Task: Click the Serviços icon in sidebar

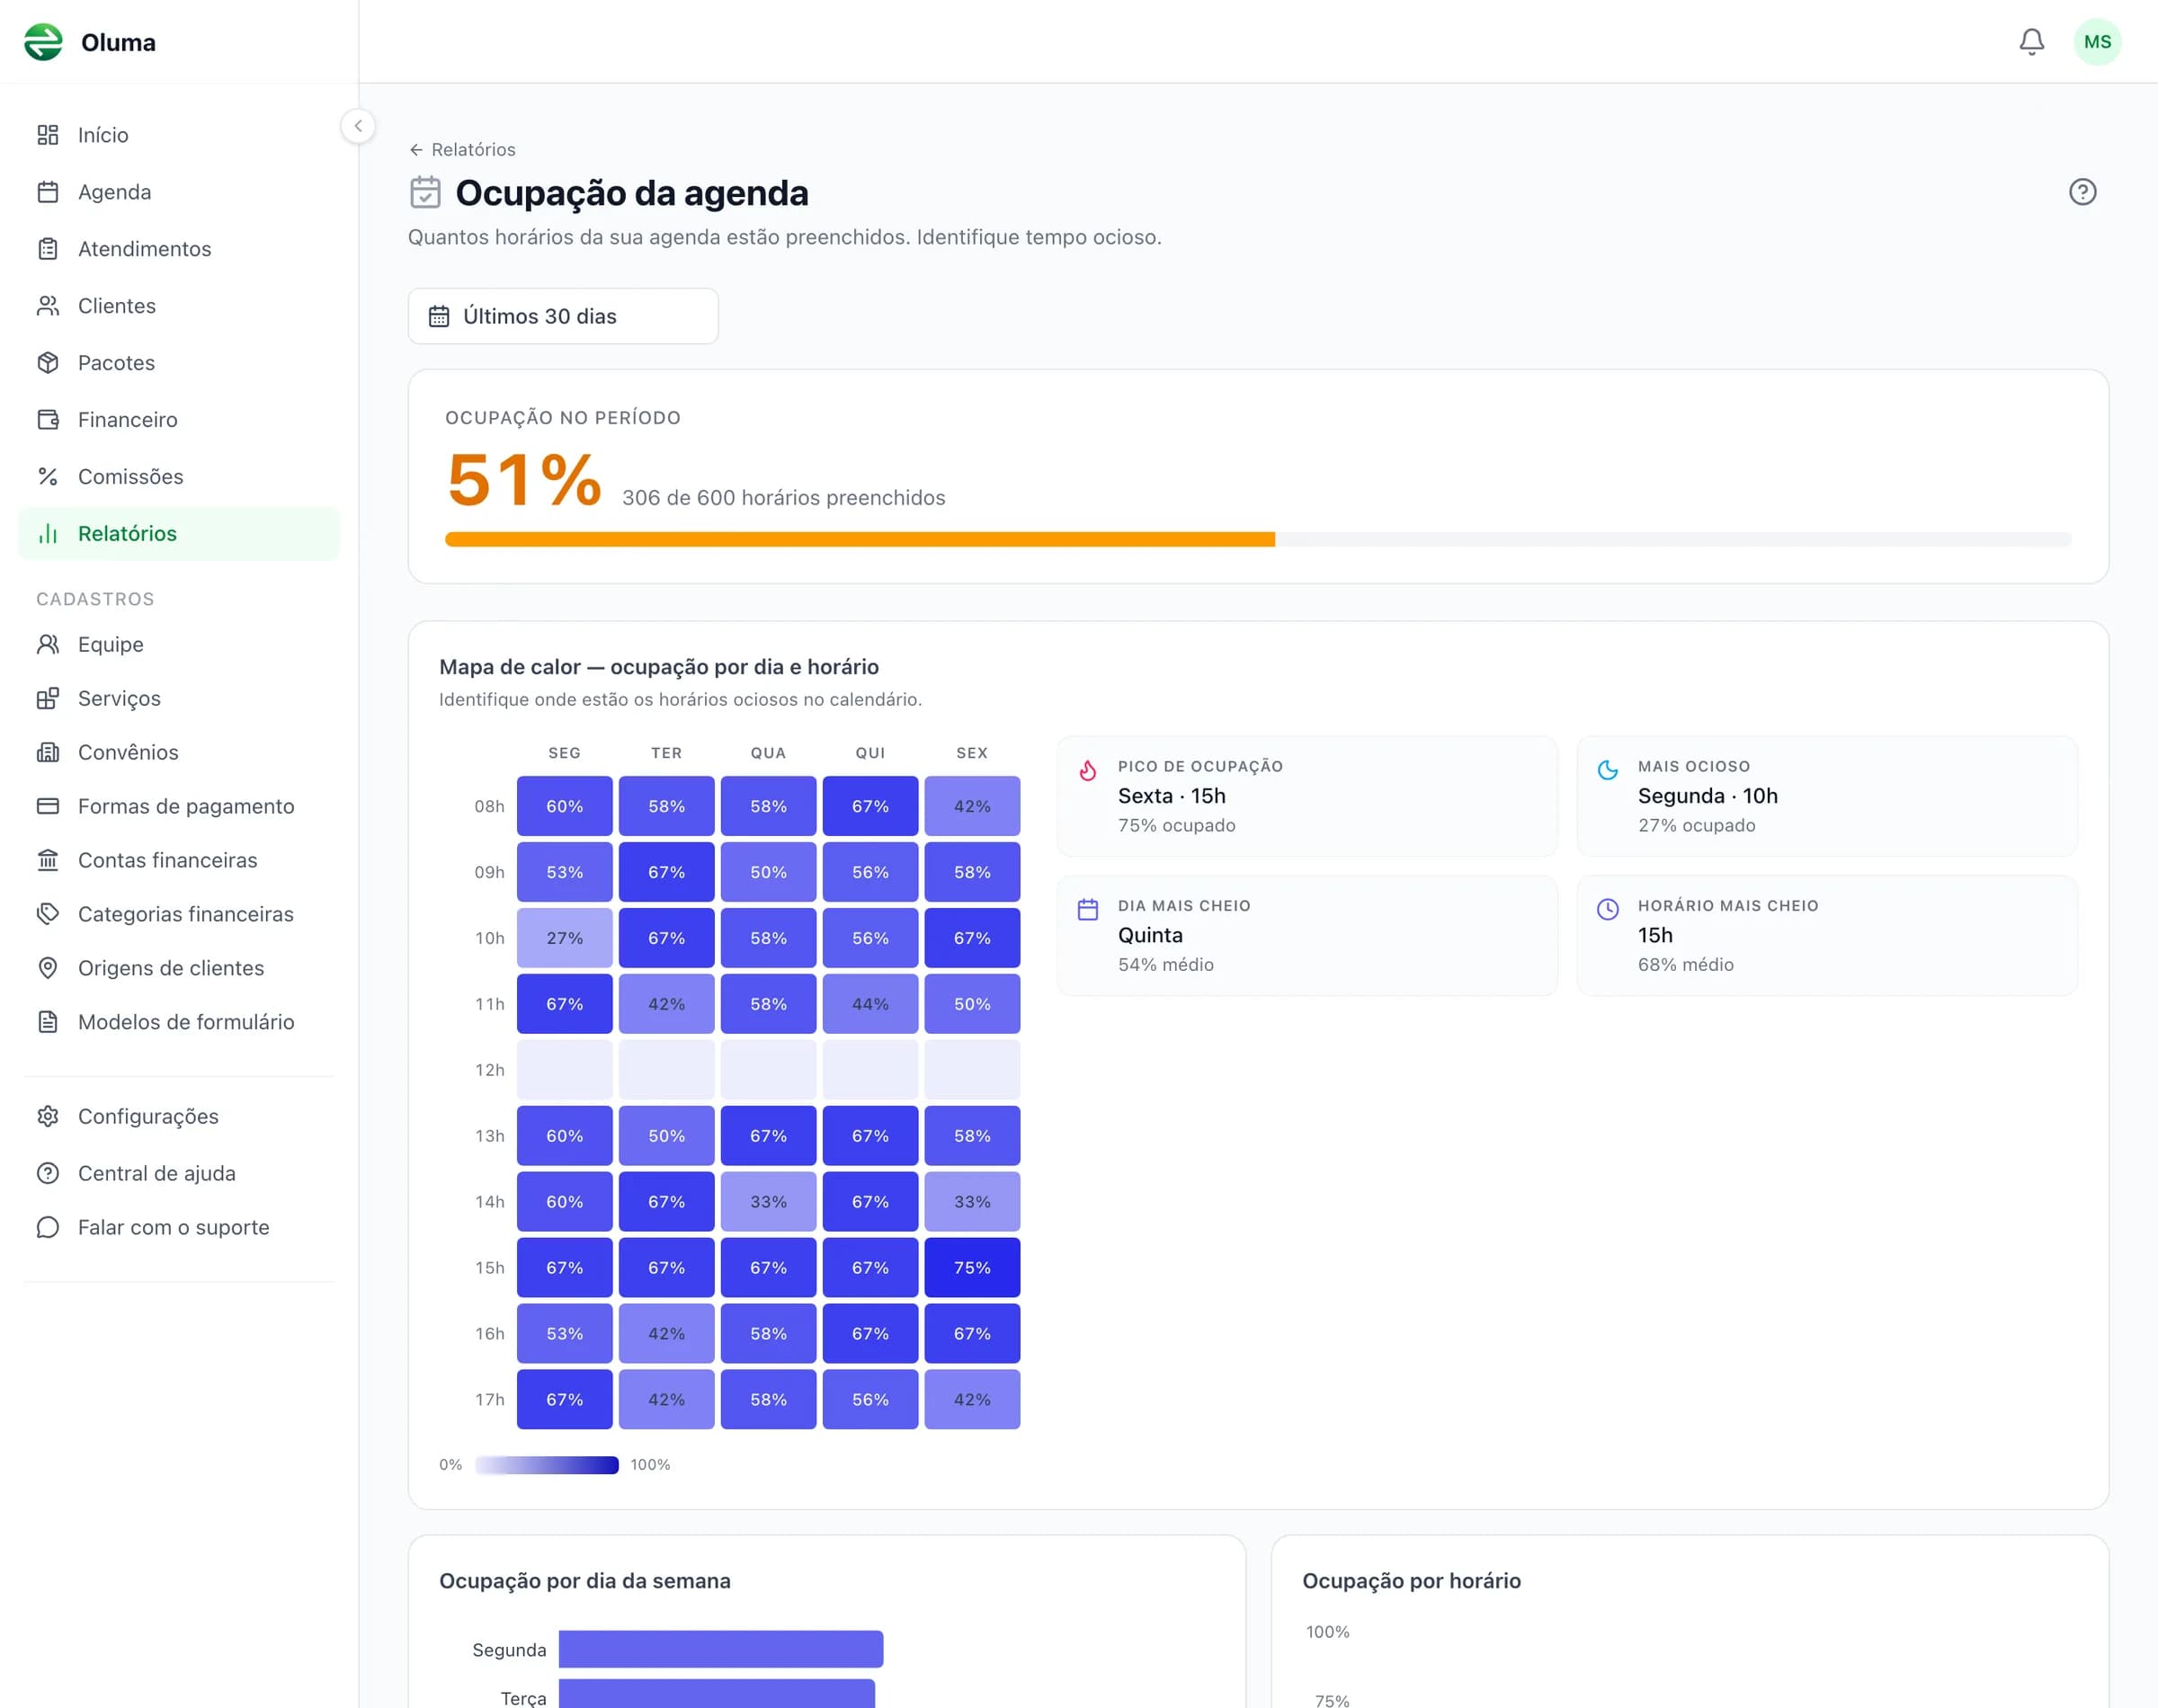Action: click(48, 699)
